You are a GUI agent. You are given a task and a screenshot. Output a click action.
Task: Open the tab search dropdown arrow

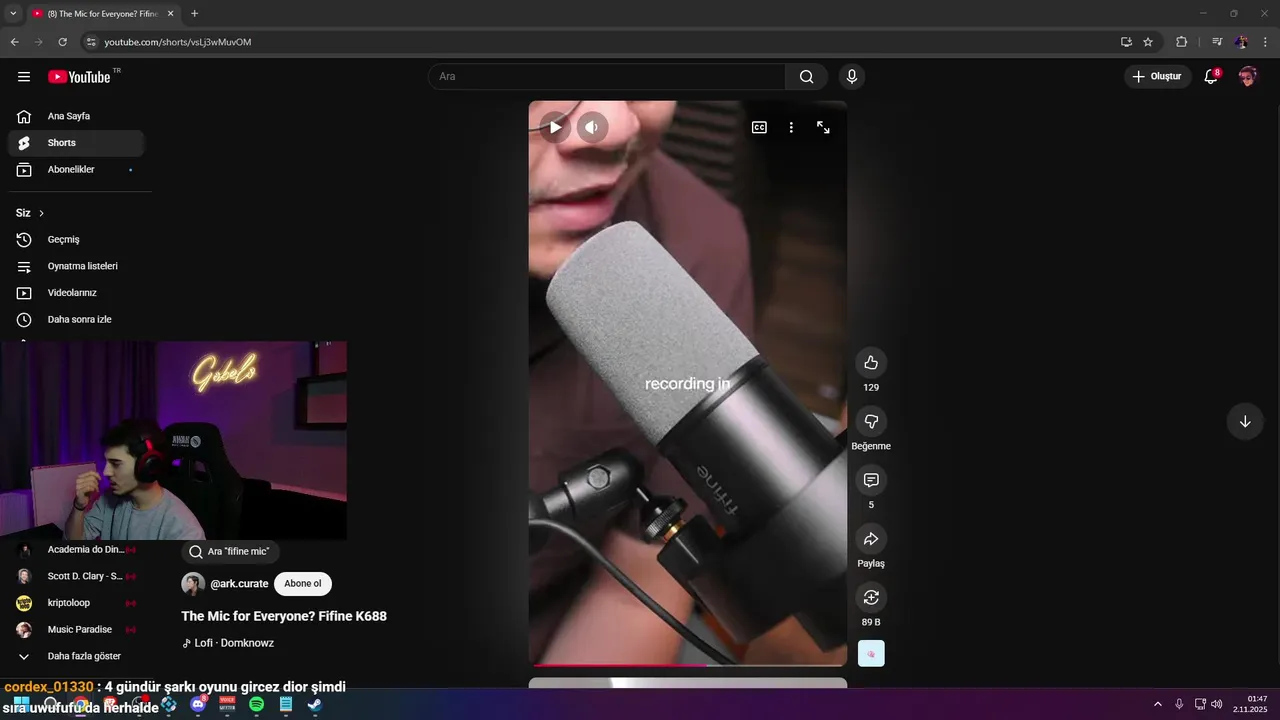point(13,14)
